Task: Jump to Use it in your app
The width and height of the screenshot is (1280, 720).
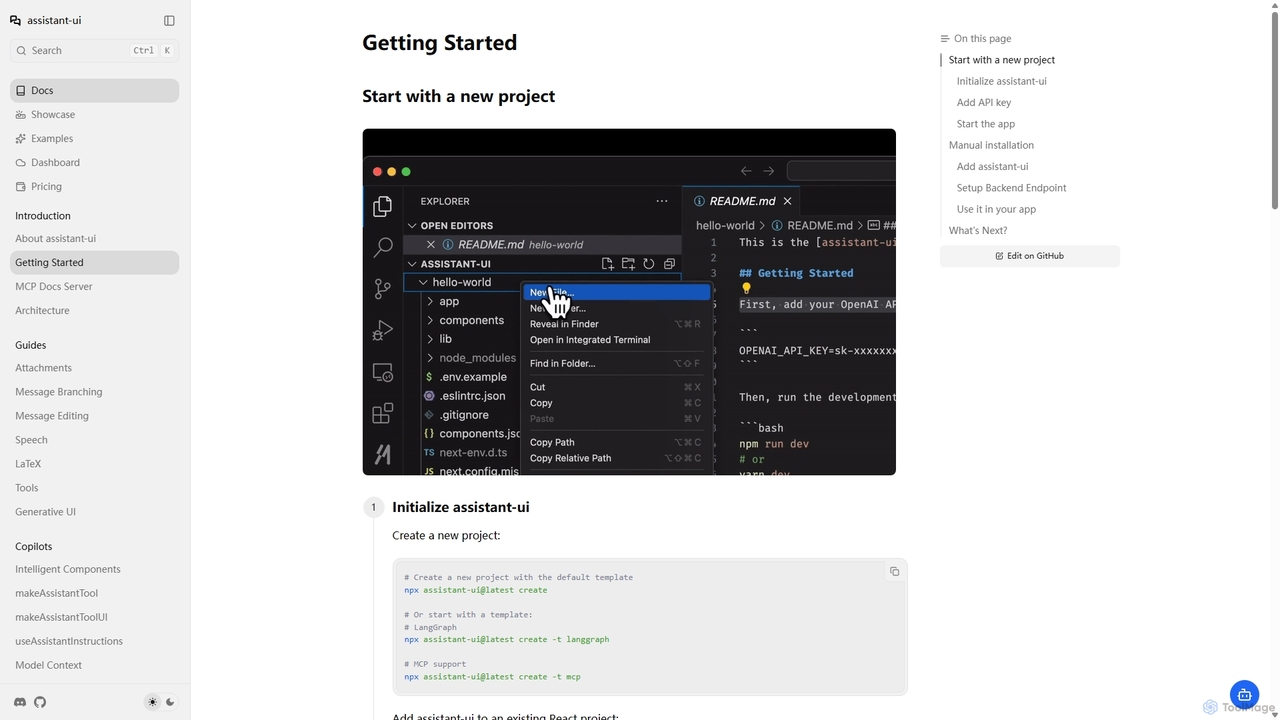Action: point(997,209)
